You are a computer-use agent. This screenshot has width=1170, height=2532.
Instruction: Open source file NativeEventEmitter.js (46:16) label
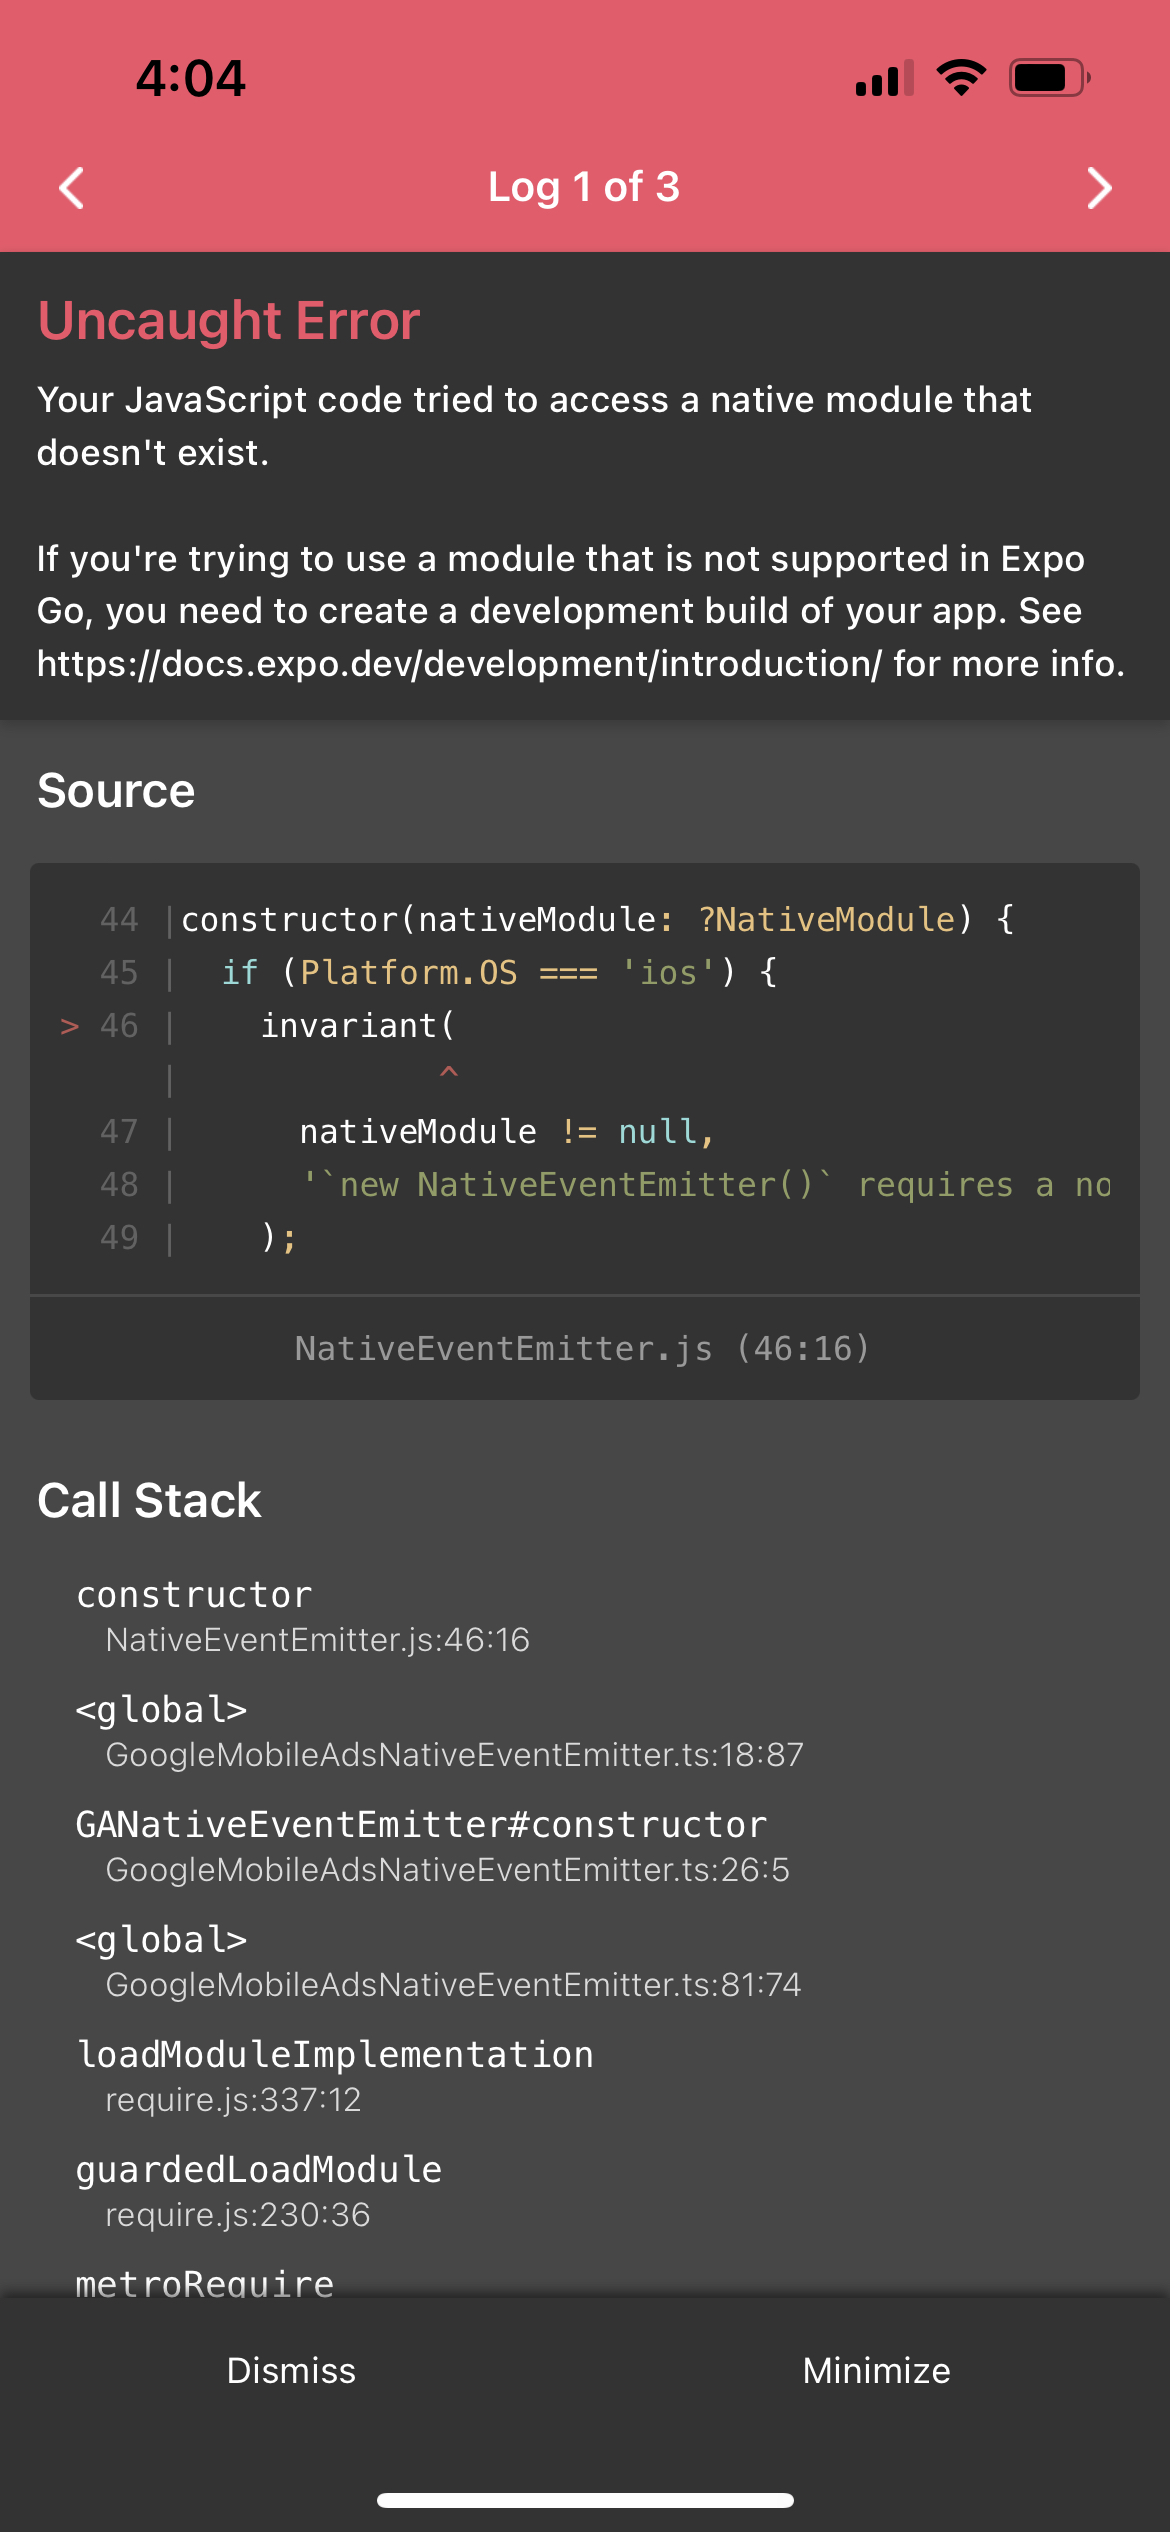[x=583, y=1348]
